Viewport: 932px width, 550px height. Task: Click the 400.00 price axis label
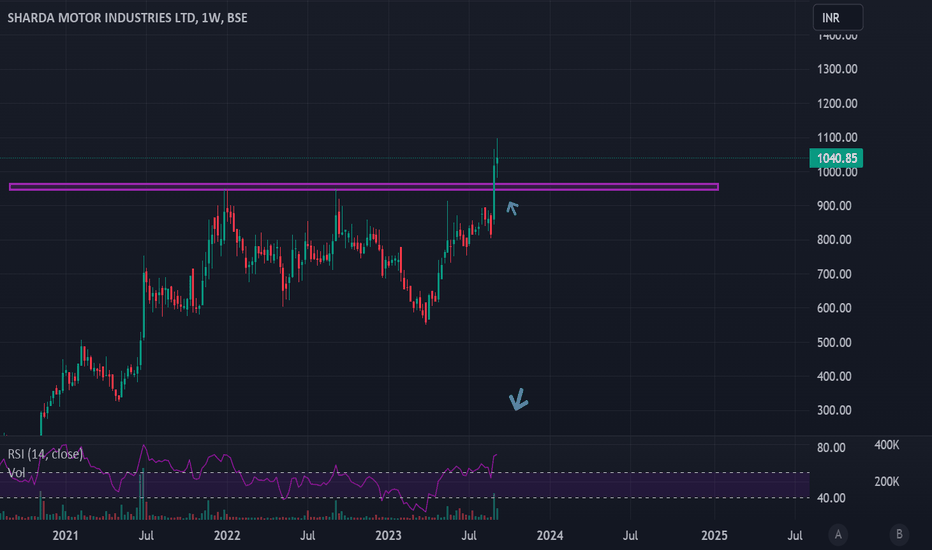pos(834,376)
